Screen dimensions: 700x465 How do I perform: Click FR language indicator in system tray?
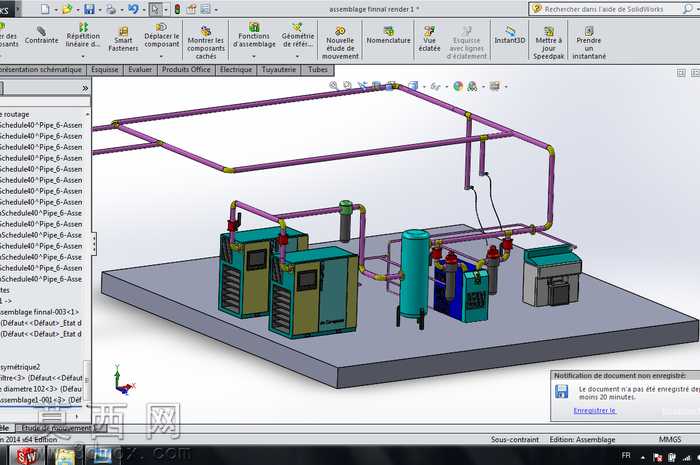626,456
